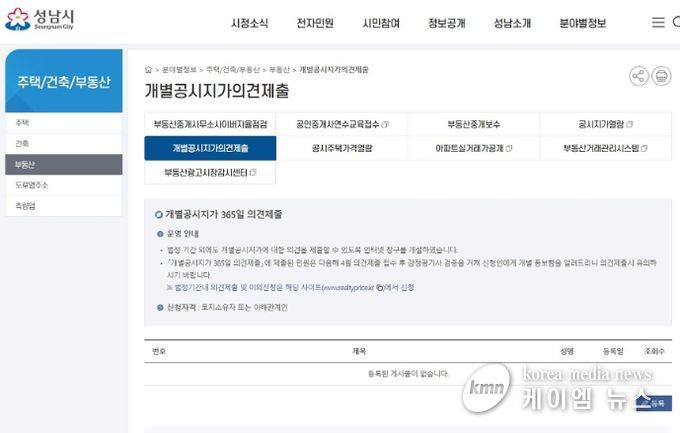Click external link icon beside 아파트실거래가공개
Image resolution: width=680 pixels, height=433 pixels.
pyautogui.click(x=509, y=148)
